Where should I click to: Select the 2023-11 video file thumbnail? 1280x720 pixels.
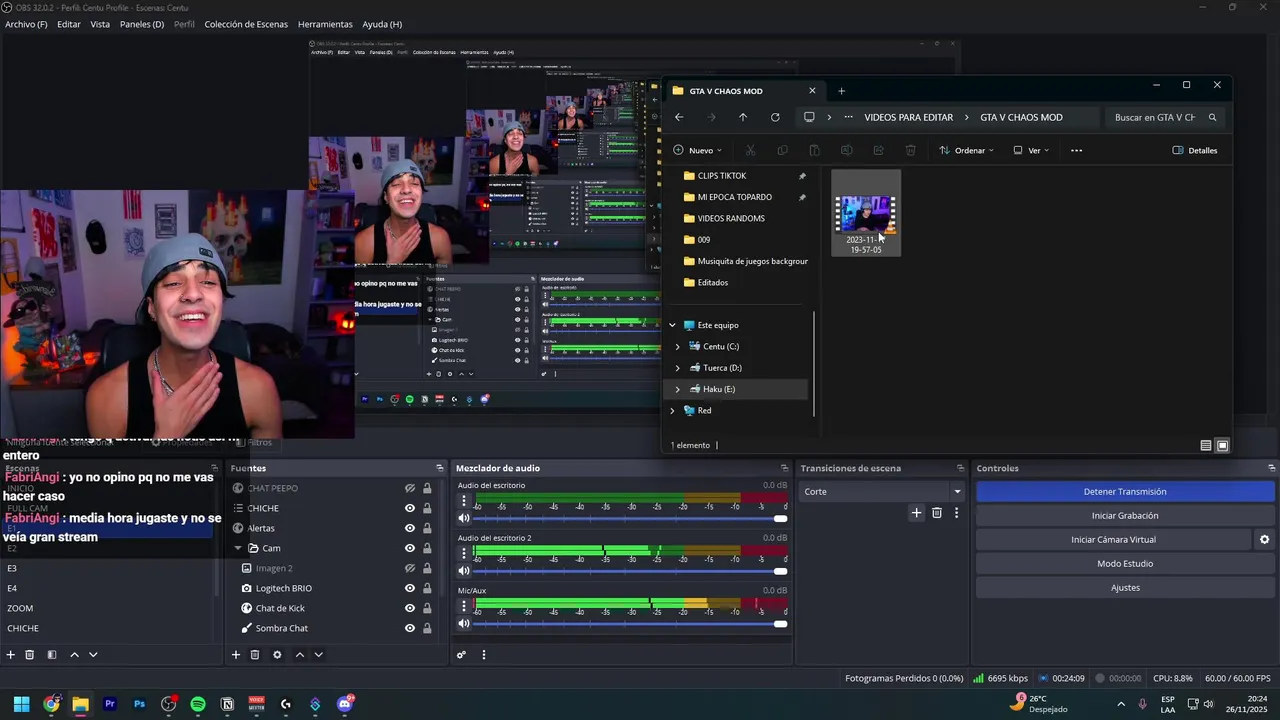pyautogui.click(x=866, y=213)
